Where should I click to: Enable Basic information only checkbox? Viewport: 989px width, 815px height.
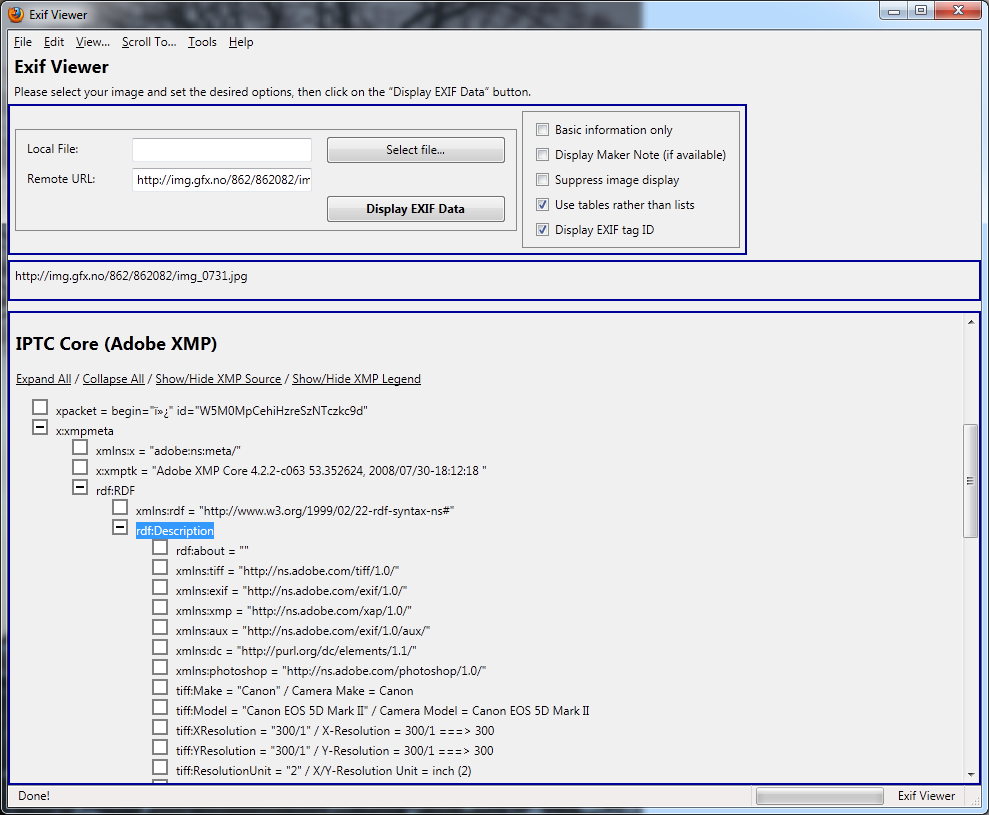click(542, 129)
